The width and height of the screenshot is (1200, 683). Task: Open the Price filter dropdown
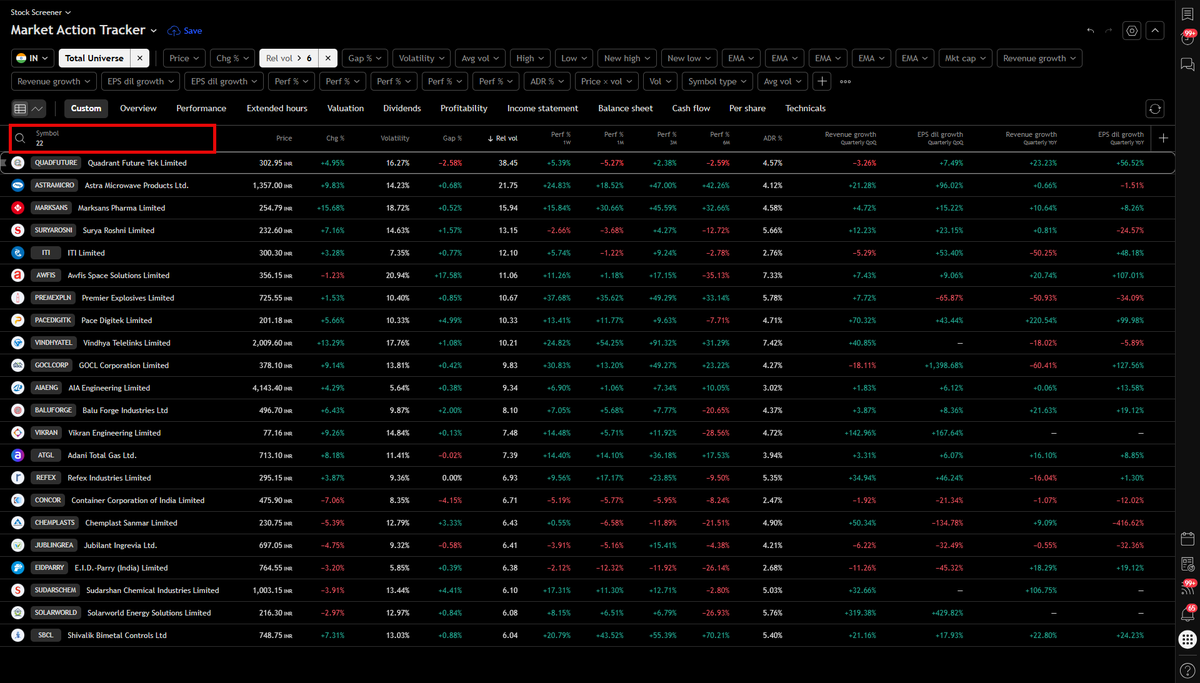tap(184, 58)
